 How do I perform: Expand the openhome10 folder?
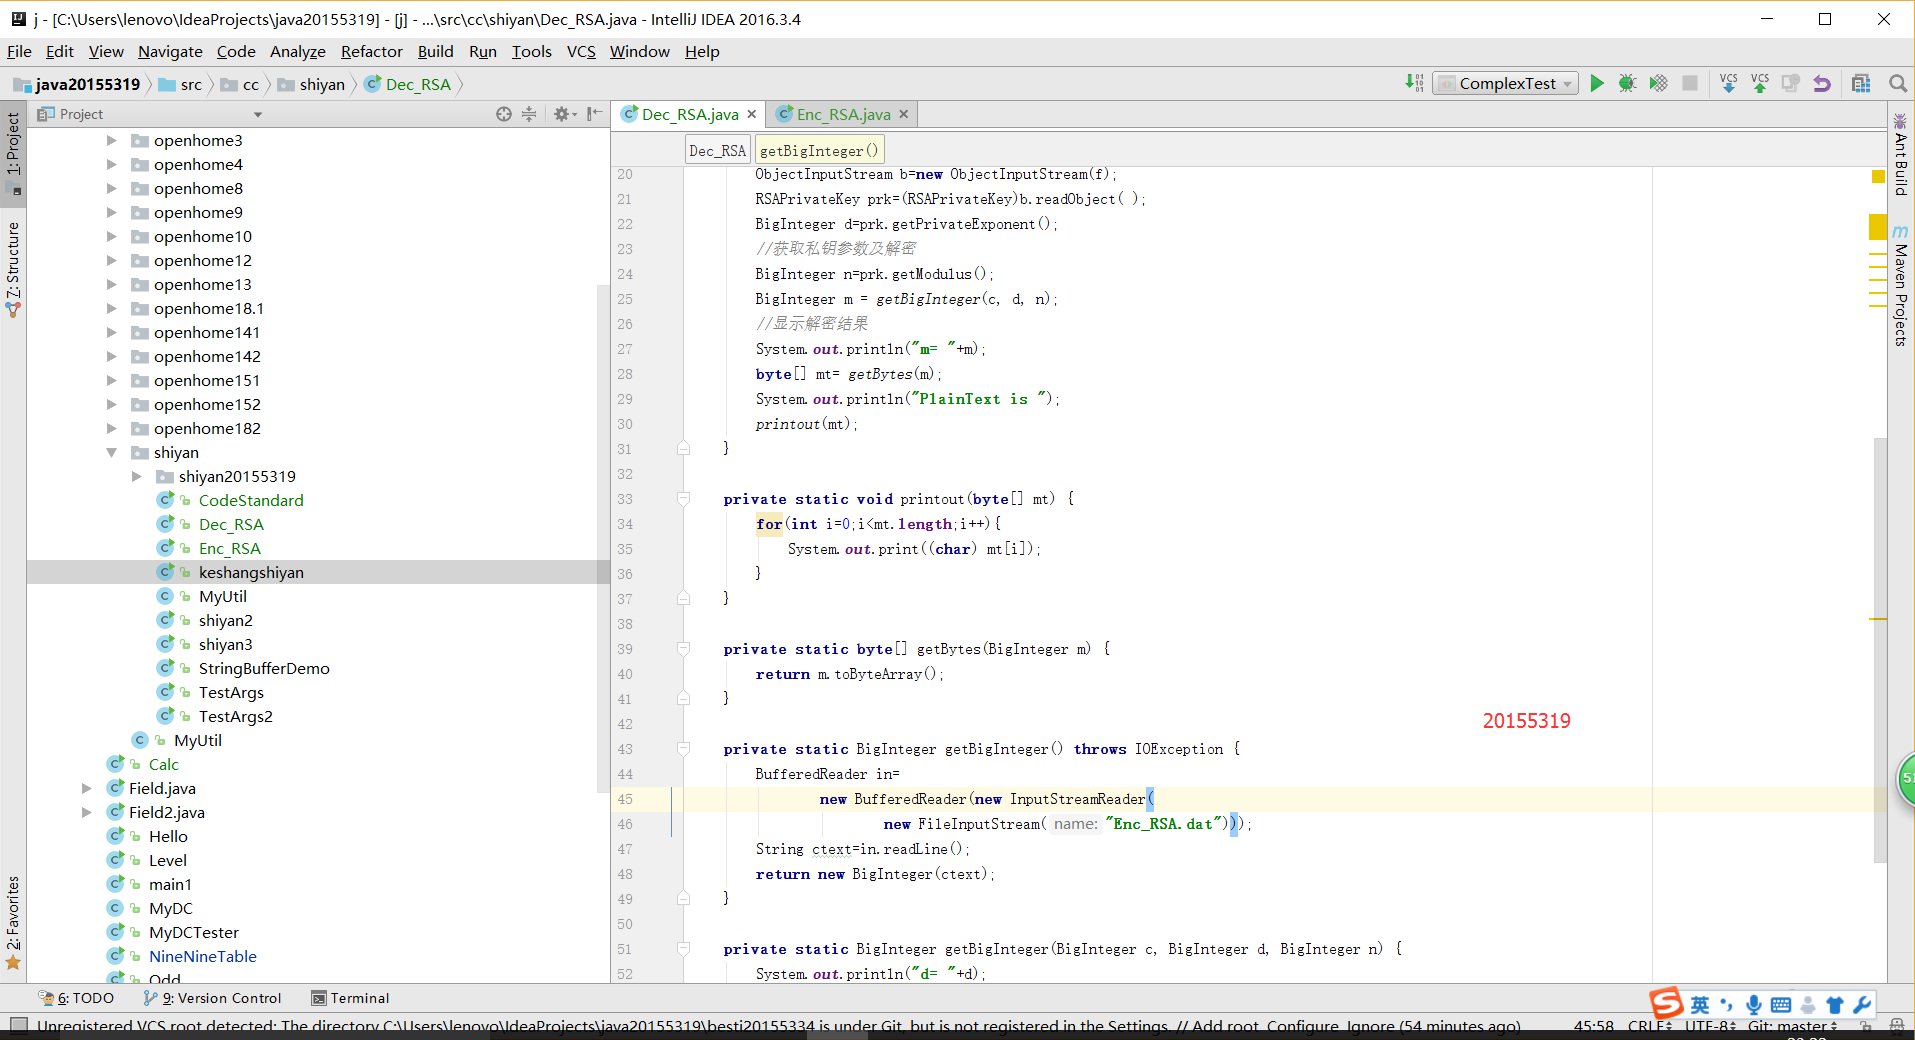[112, 236]
